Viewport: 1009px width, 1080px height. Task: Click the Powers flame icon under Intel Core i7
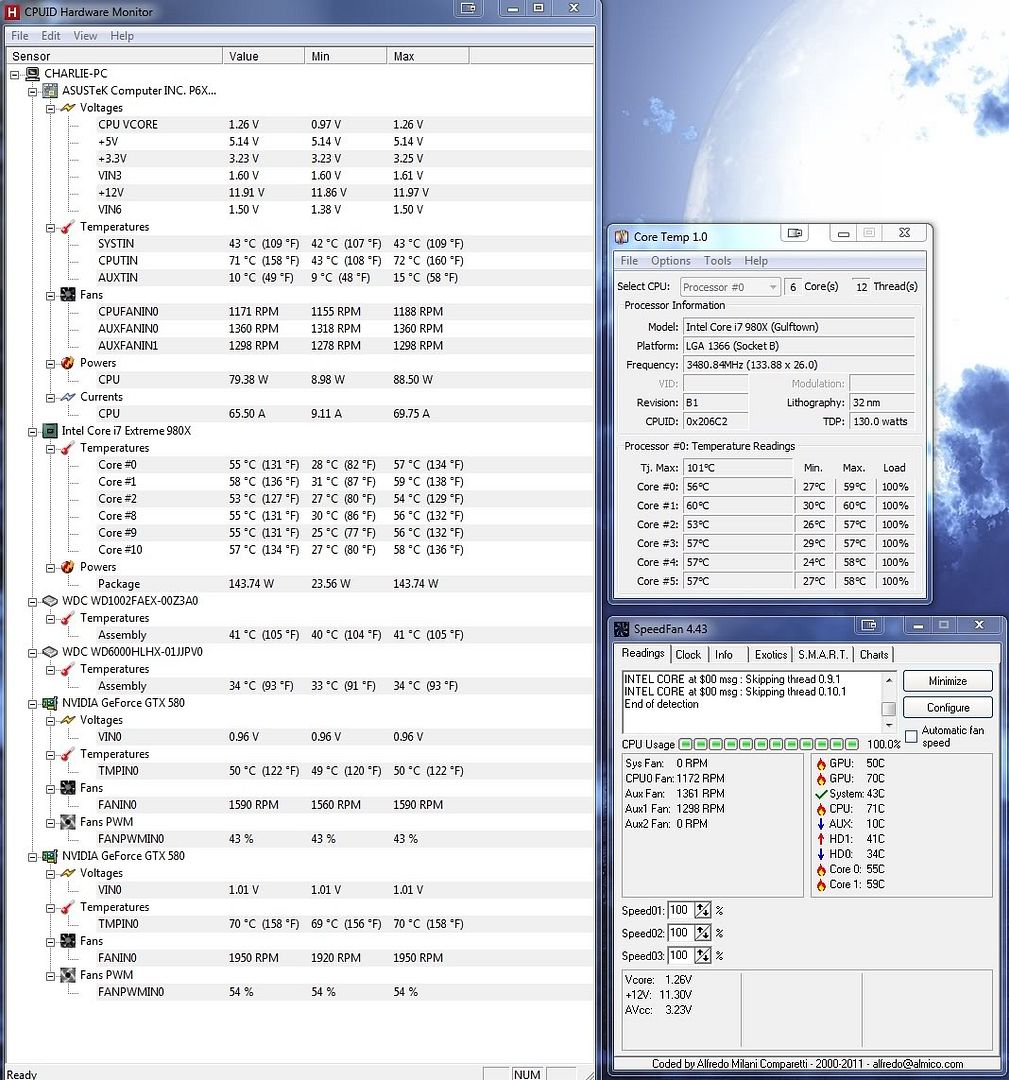click(67, 568)
